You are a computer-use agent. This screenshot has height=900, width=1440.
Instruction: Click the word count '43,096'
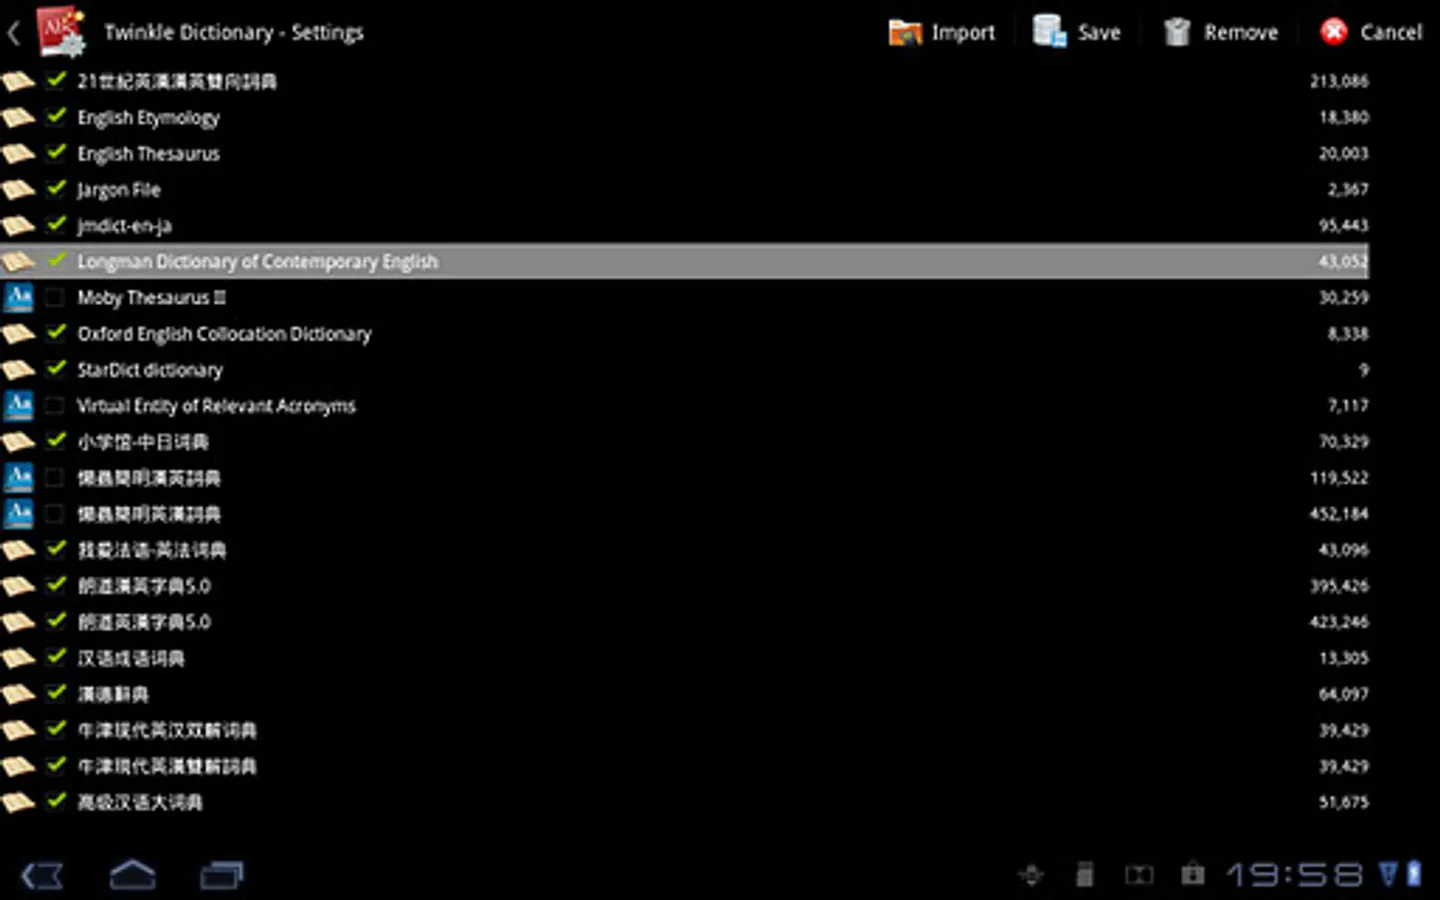click(1343, 549)
